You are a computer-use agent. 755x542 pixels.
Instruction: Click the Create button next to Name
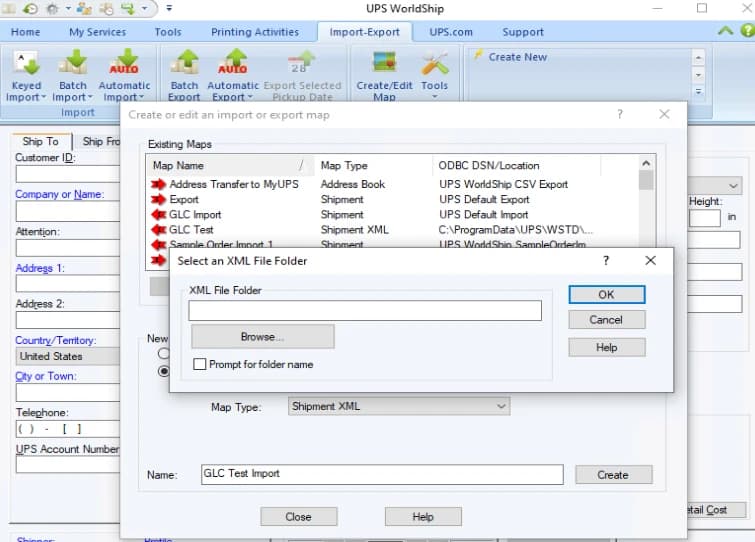pos(613,475)
